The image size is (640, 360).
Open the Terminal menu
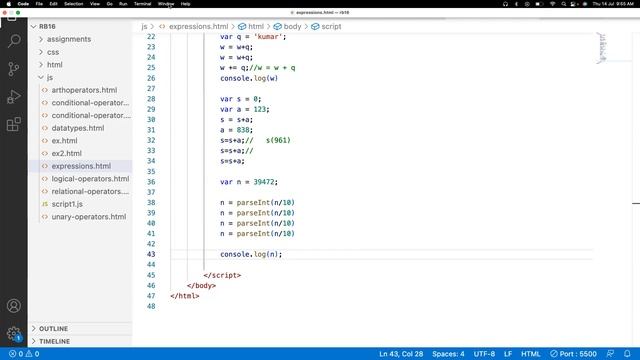142,4
